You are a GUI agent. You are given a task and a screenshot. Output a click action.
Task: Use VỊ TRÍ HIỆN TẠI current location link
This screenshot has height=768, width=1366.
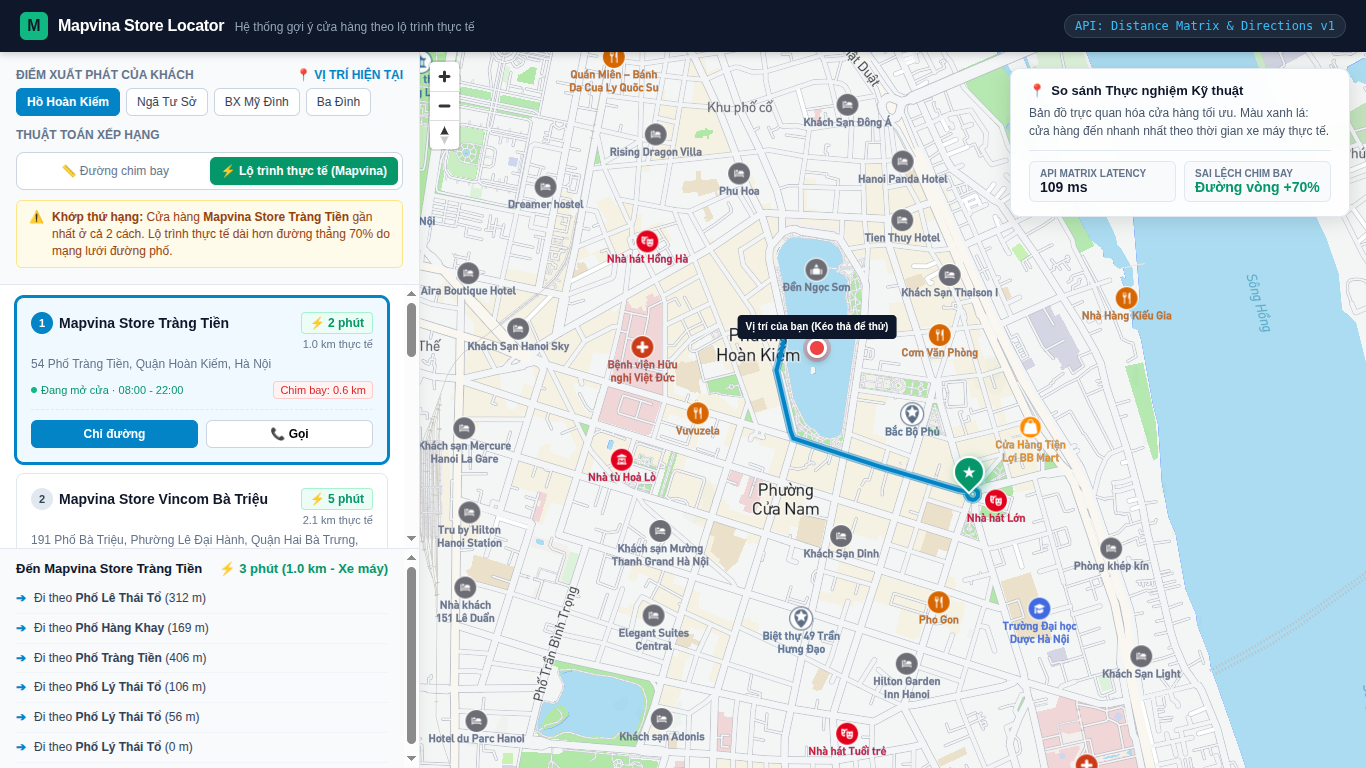[x=350, y=75]
